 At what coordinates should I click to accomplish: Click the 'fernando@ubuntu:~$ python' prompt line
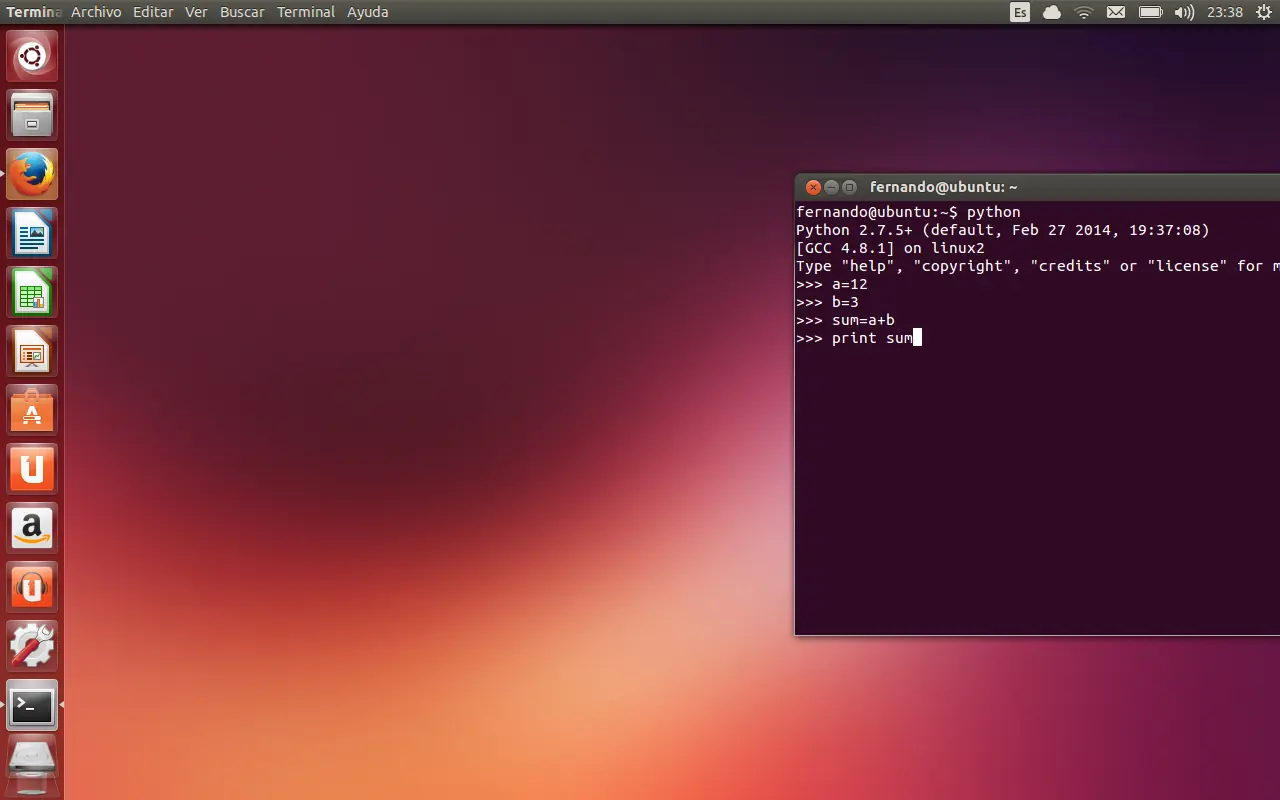(x=908, y=212)
